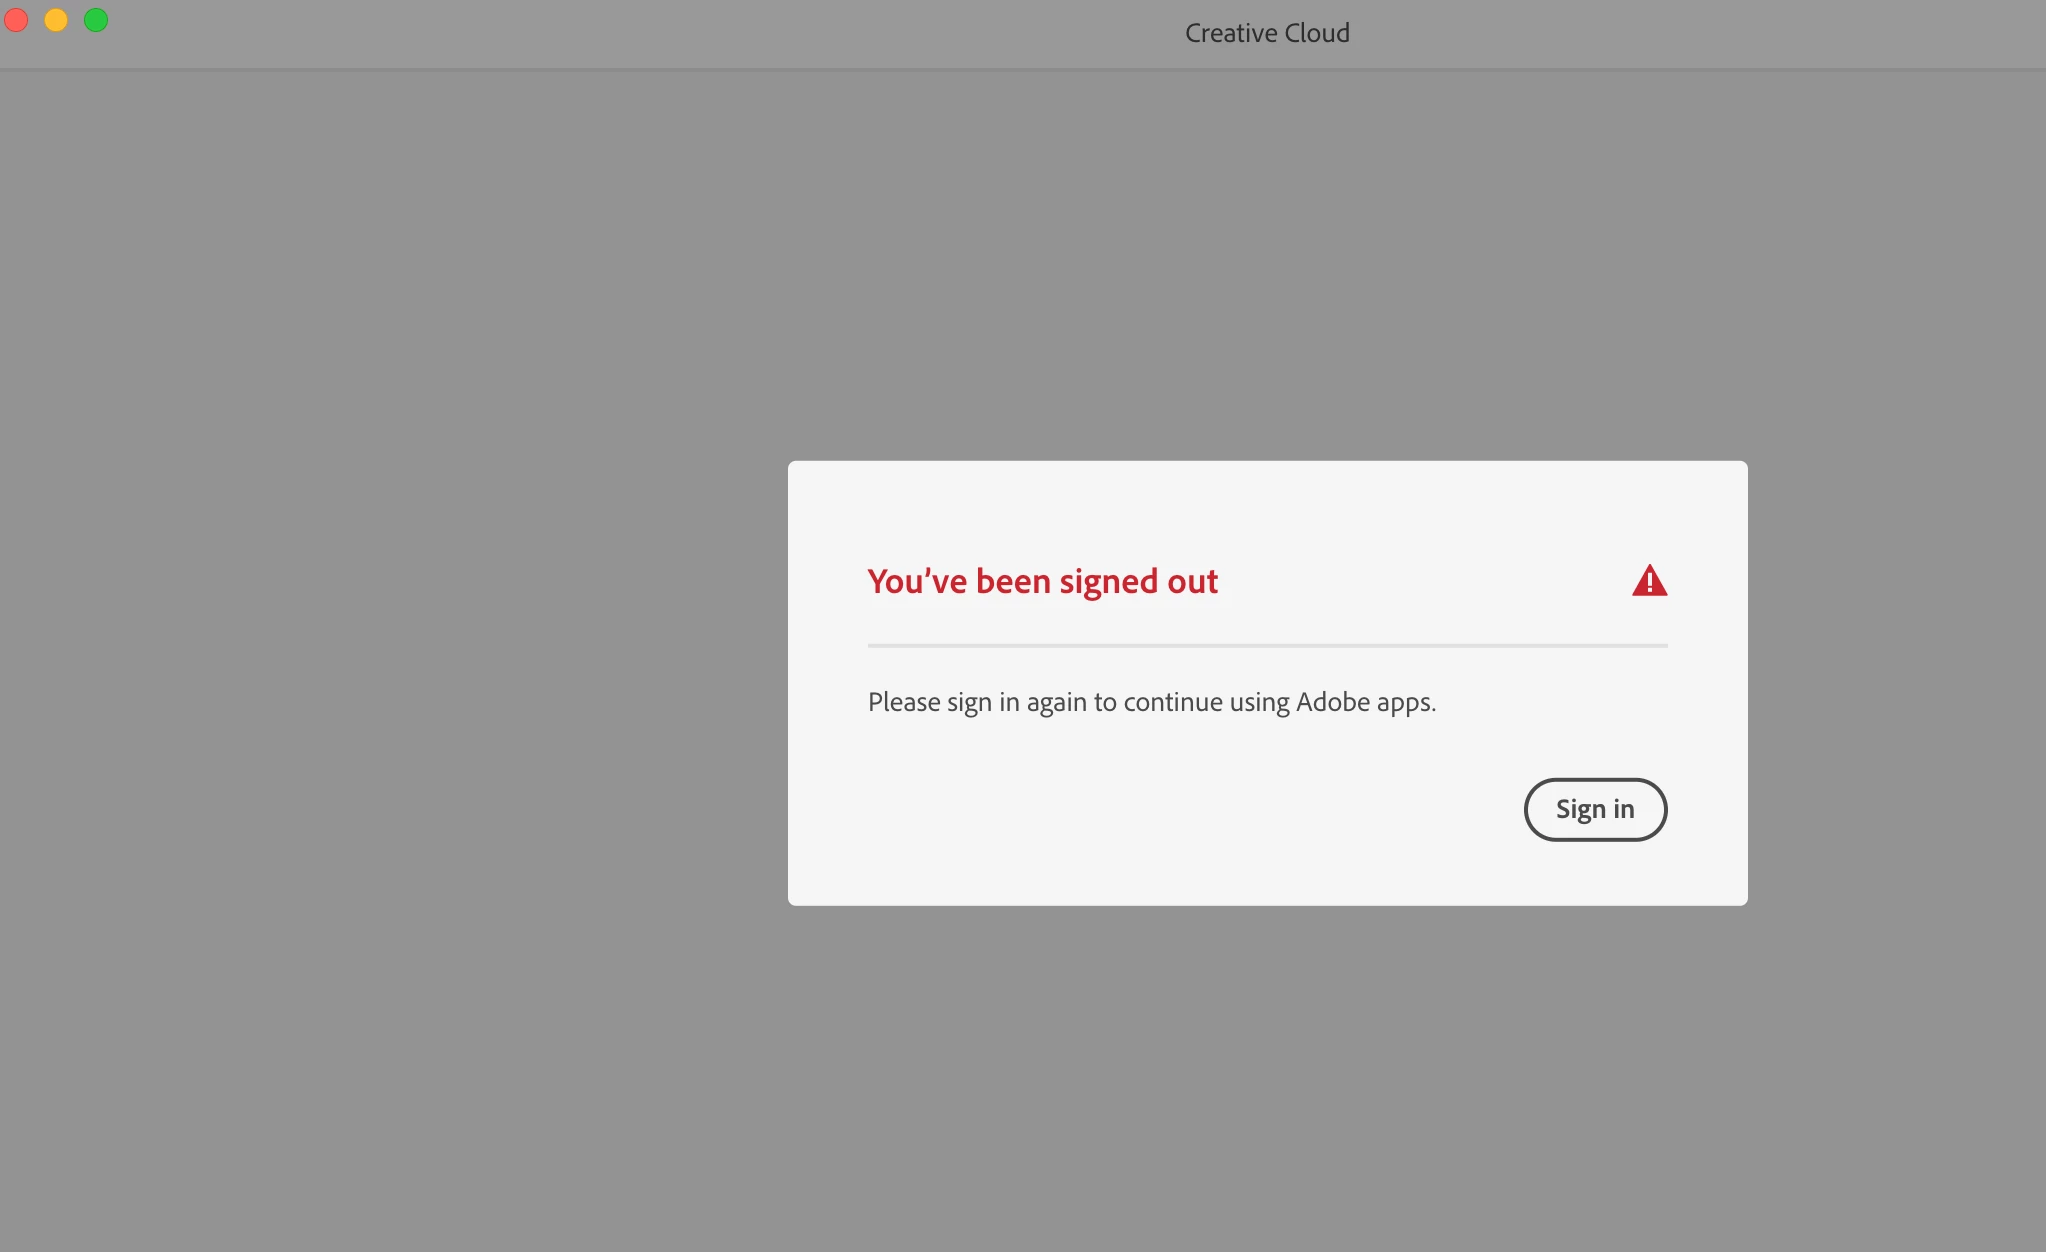Click the word "Please" in dialog message
This screenshot has width=2046, height=1252.
click(904, 702)
